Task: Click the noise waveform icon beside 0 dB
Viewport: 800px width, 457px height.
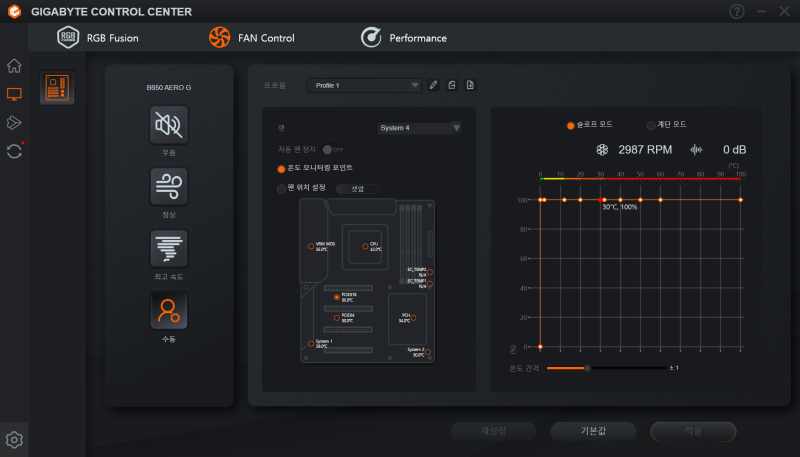Action: (x=696, y=149)
